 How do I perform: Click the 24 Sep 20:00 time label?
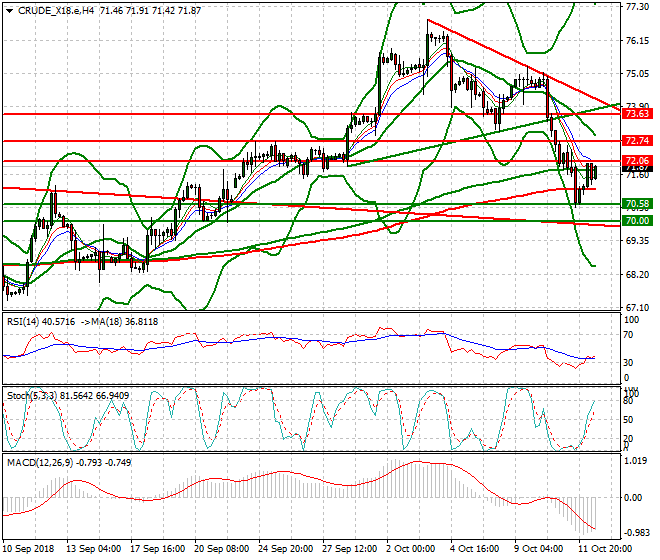point(285,549)
